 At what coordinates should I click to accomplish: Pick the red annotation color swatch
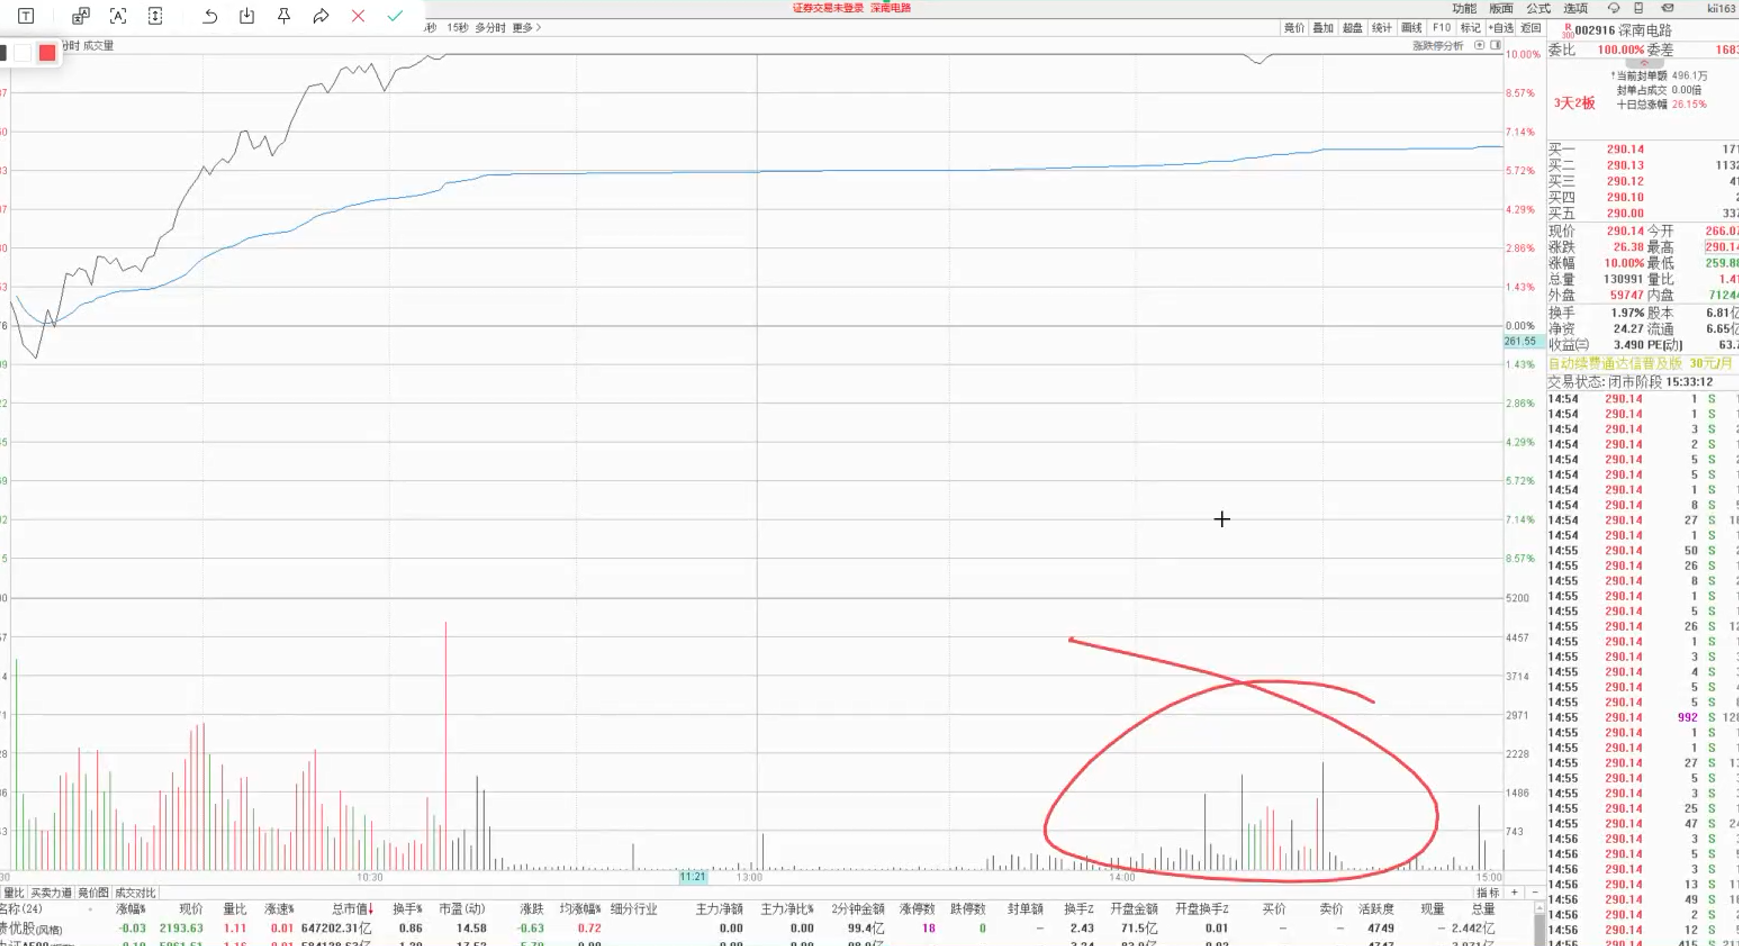tap(47, 53)
